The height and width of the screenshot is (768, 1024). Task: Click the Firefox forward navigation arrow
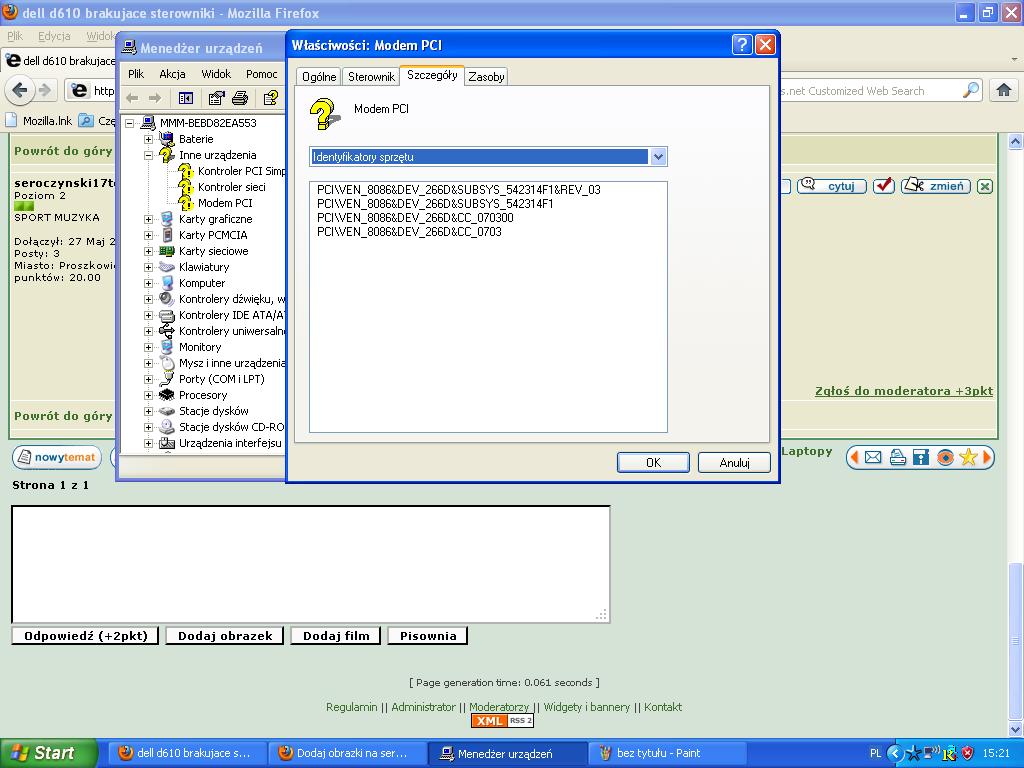(45, 90)
